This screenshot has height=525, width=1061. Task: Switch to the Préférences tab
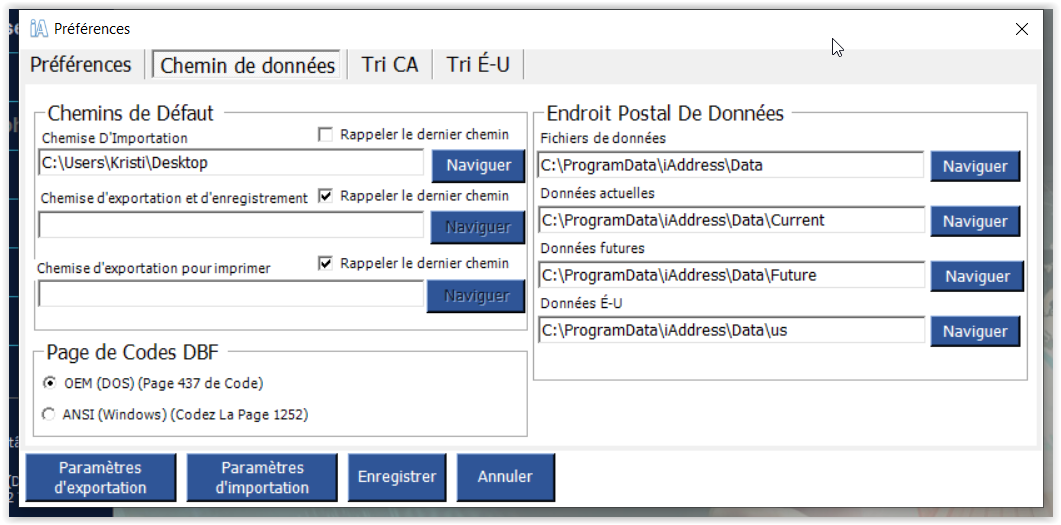[x=81, y=64]
